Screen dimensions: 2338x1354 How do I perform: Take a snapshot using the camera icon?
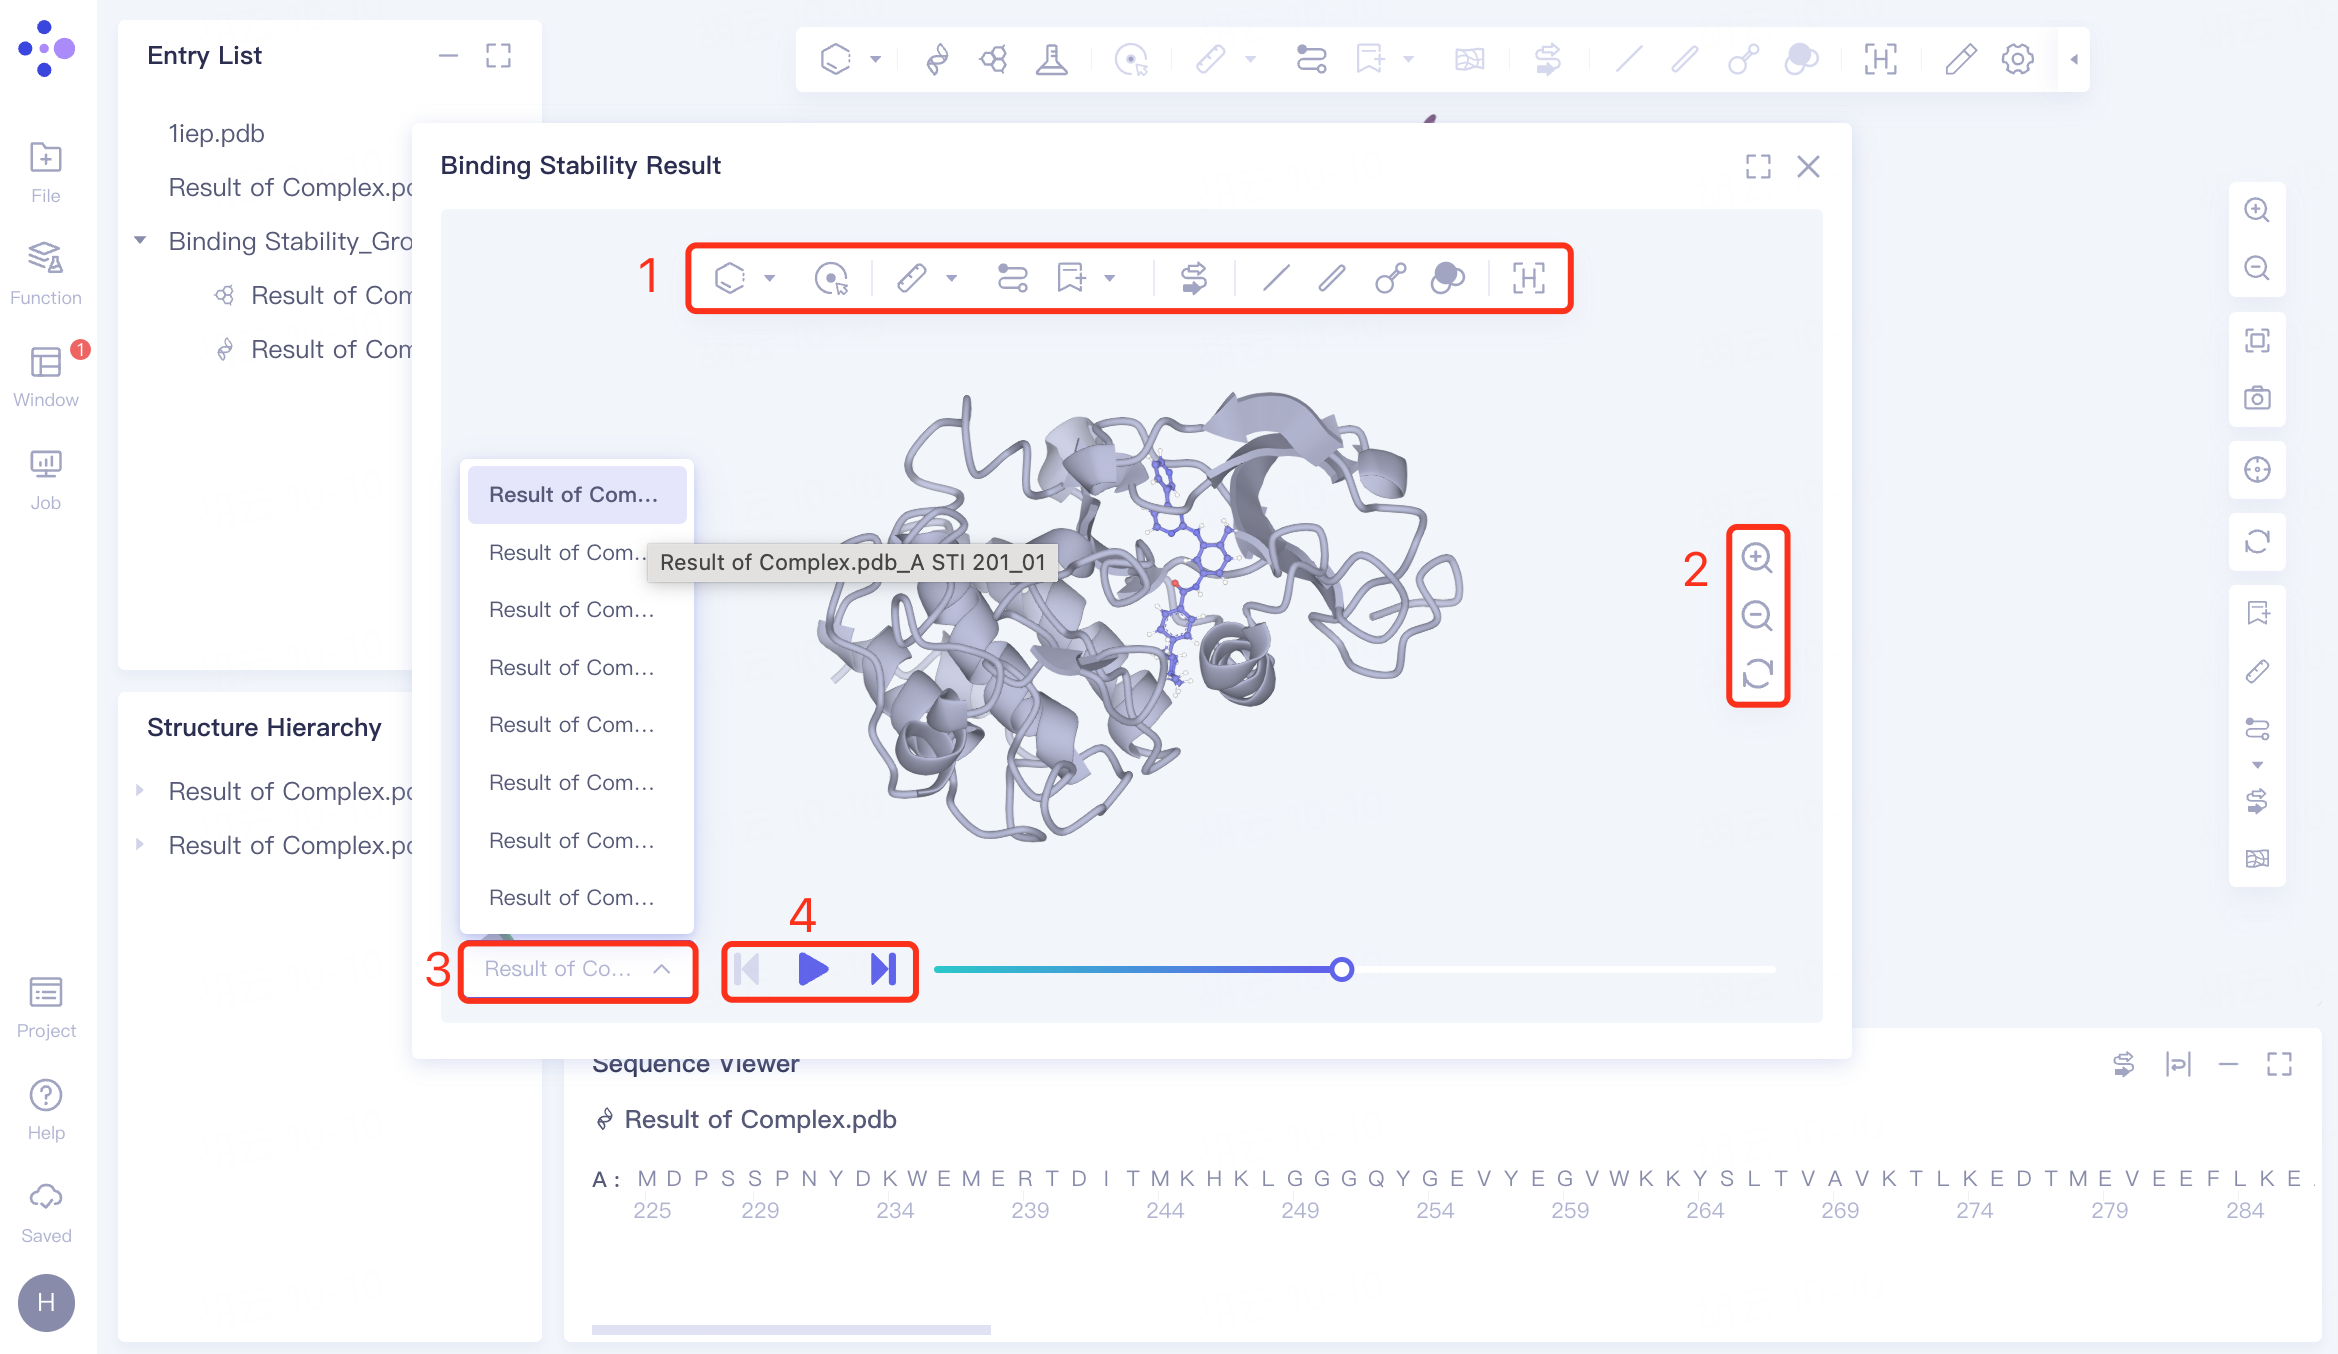pyautogui.click(x=2257, y=397)
